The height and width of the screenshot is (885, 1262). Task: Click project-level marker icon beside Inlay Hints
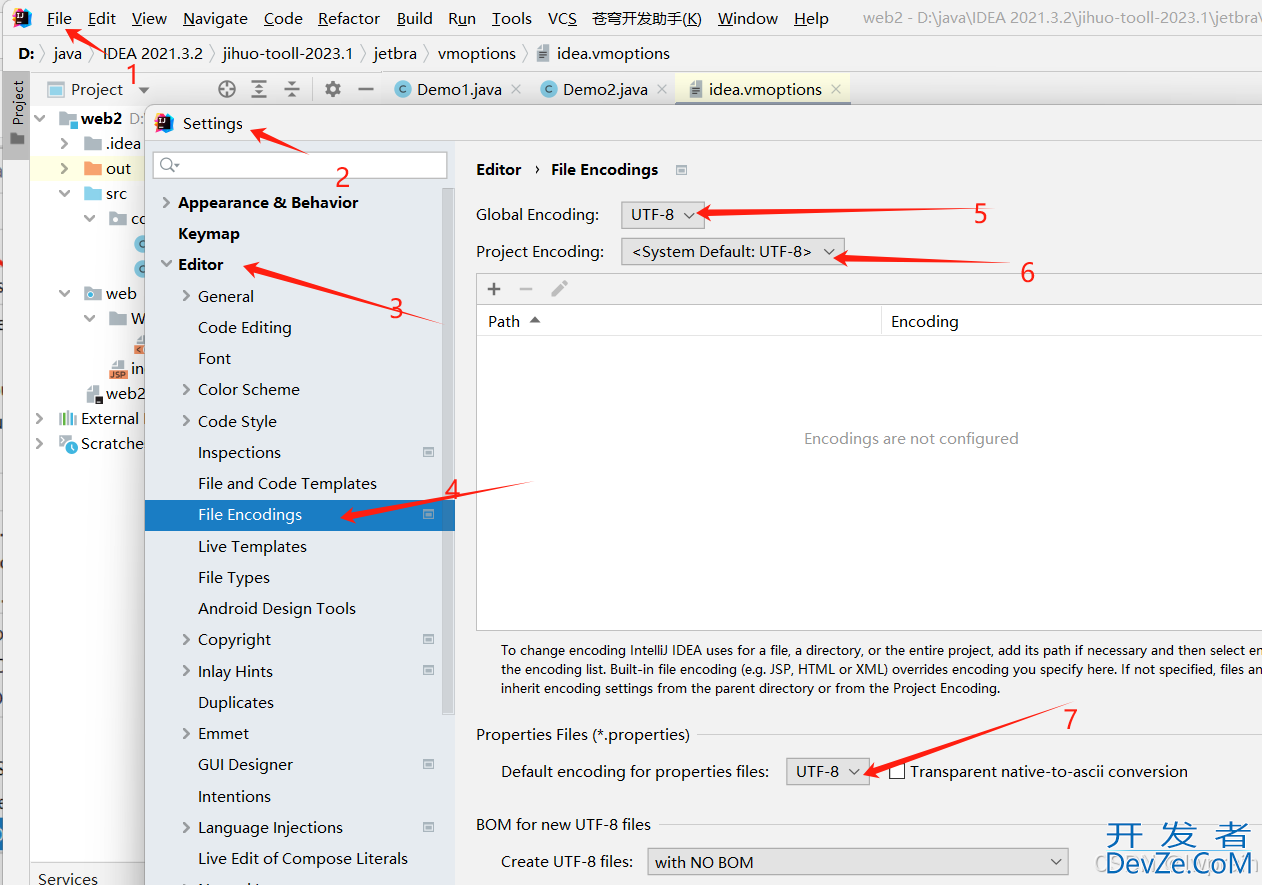pos(429,671)
